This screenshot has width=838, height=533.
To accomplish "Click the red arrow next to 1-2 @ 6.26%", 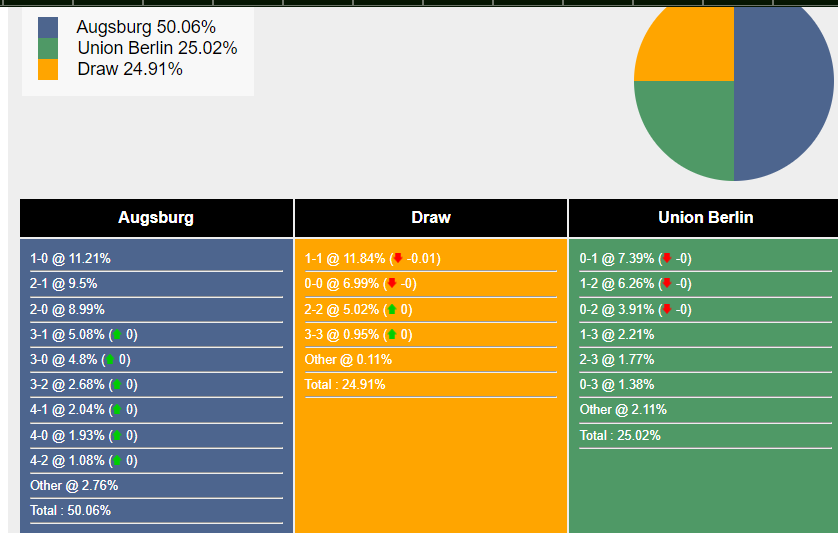I will click(x=666, y=284).
